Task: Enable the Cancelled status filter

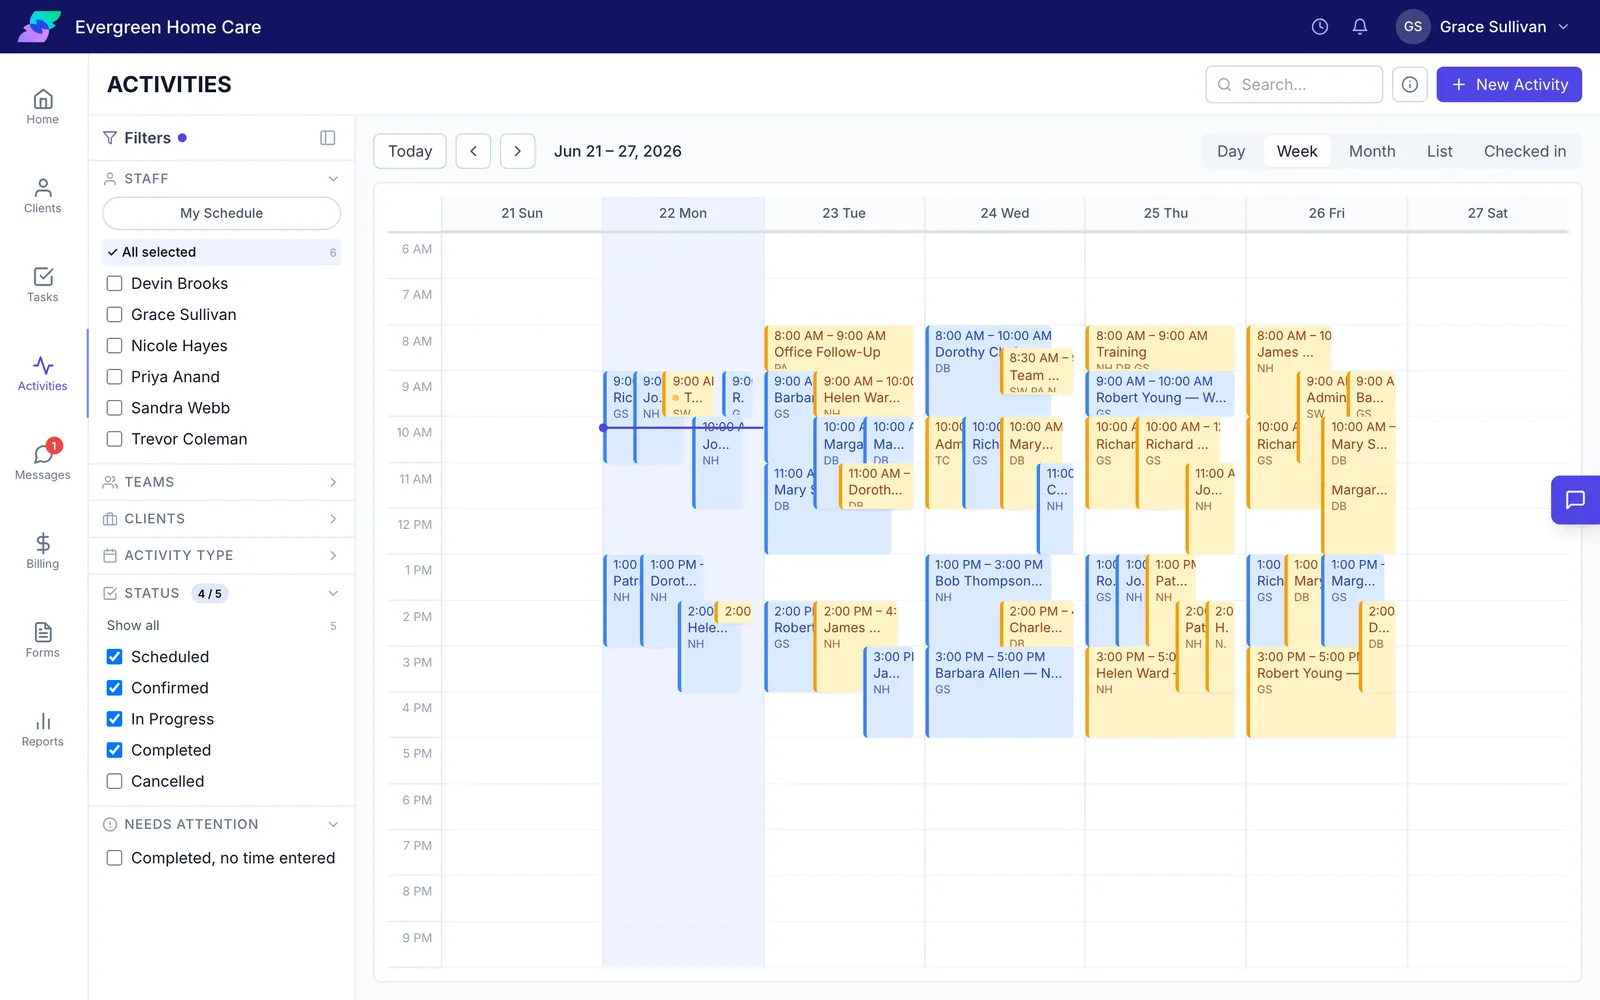Action: pyautogui.click(x=115, y=782)
